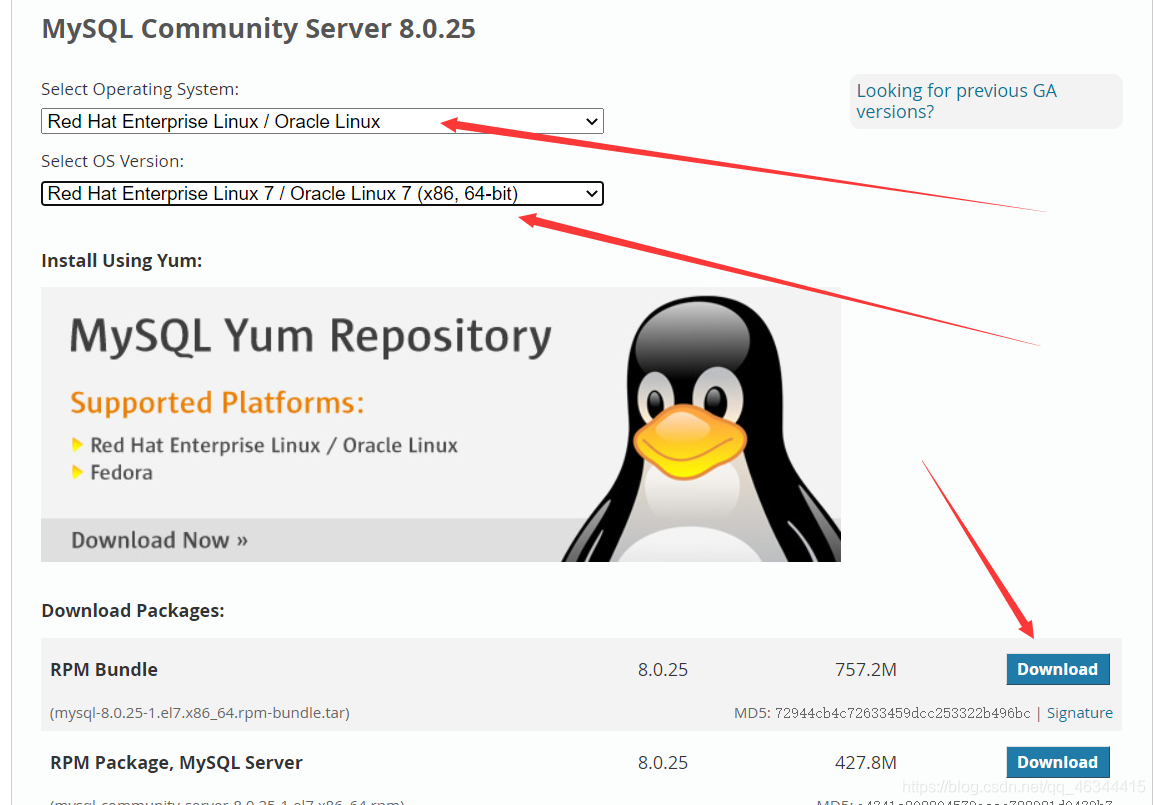
Task: Download the RPM Package, MySQL Server
Action: 1058,762
